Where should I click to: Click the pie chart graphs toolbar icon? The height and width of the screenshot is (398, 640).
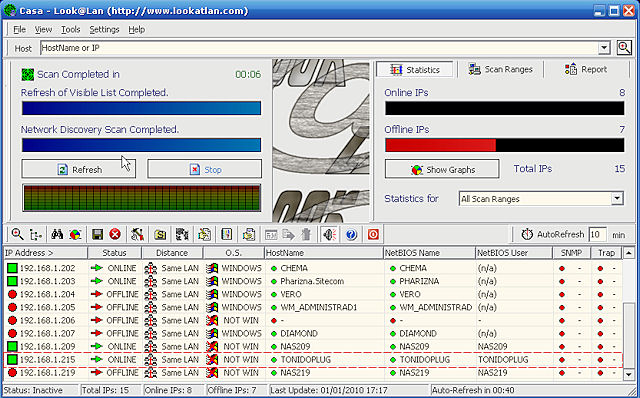point(75,234)
